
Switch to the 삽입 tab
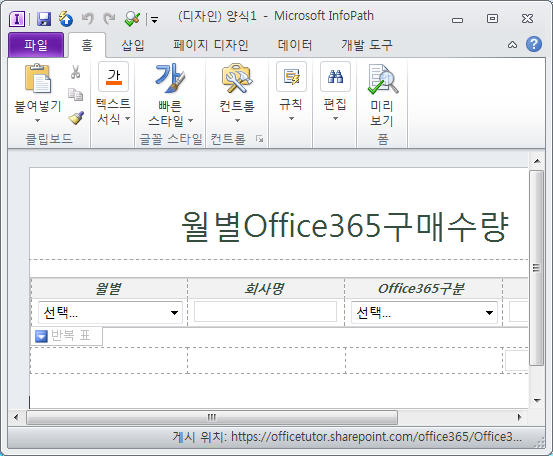coord(133,45)
